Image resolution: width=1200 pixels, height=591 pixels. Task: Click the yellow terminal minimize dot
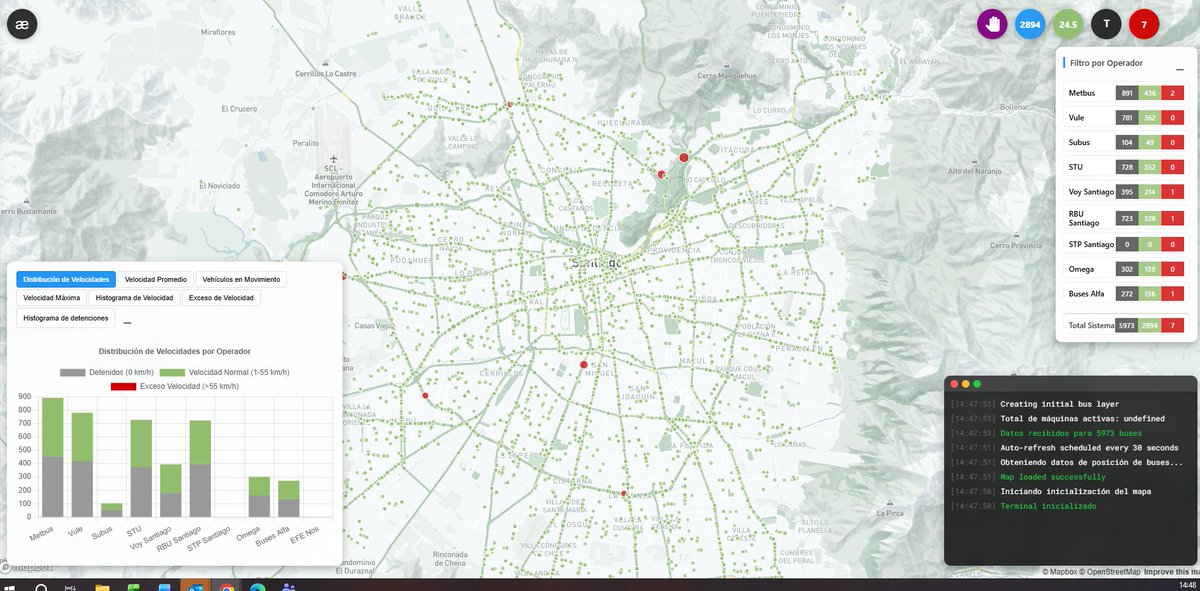[966, 384]
